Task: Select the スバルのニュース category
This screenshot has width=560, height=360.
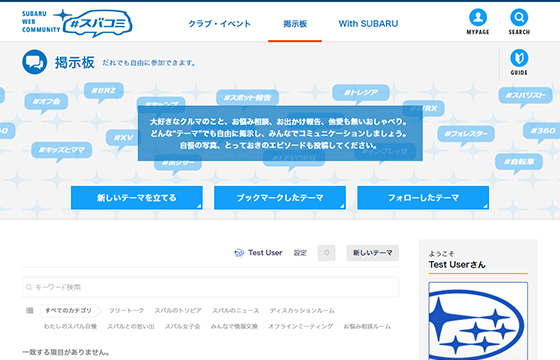Action: pos(236,310)
